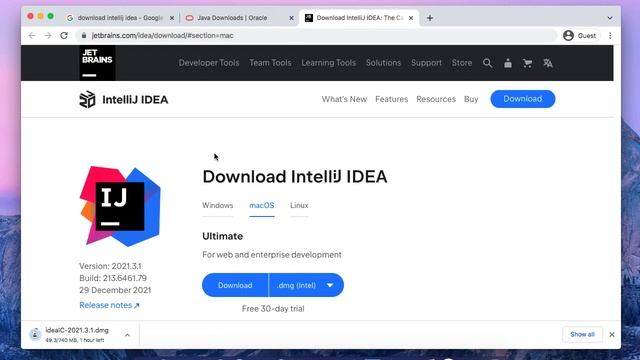This screenshot has width=640, height=360.
Task: Open the shopping cart icon
Action: tap(527, 63)
